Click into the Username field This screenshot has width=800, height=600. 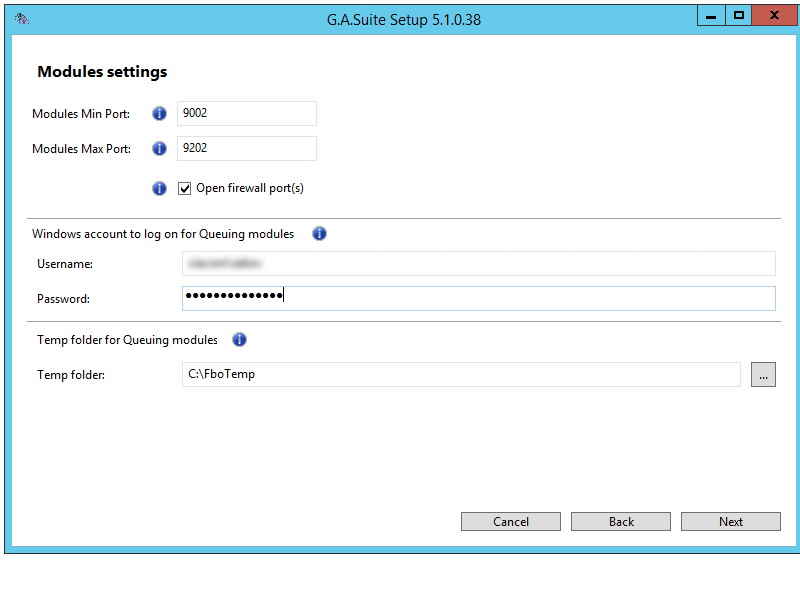[479, 264]
